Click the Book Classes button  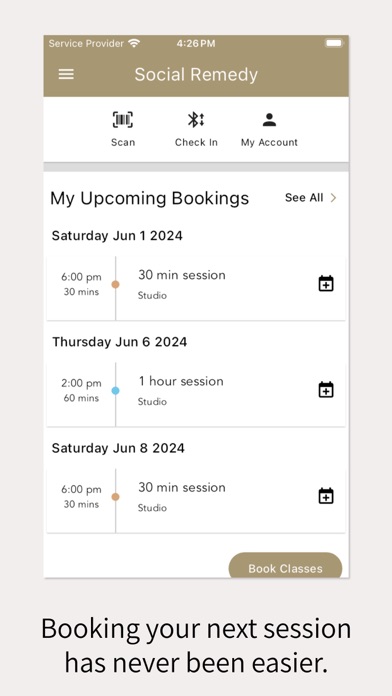(x=285, y=566)
